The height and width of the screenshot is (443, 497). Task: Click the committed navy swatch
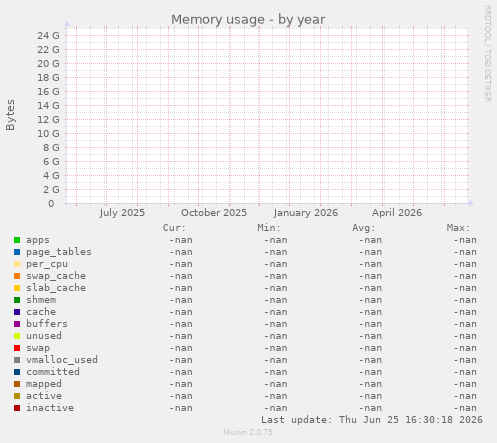(17, 372)
